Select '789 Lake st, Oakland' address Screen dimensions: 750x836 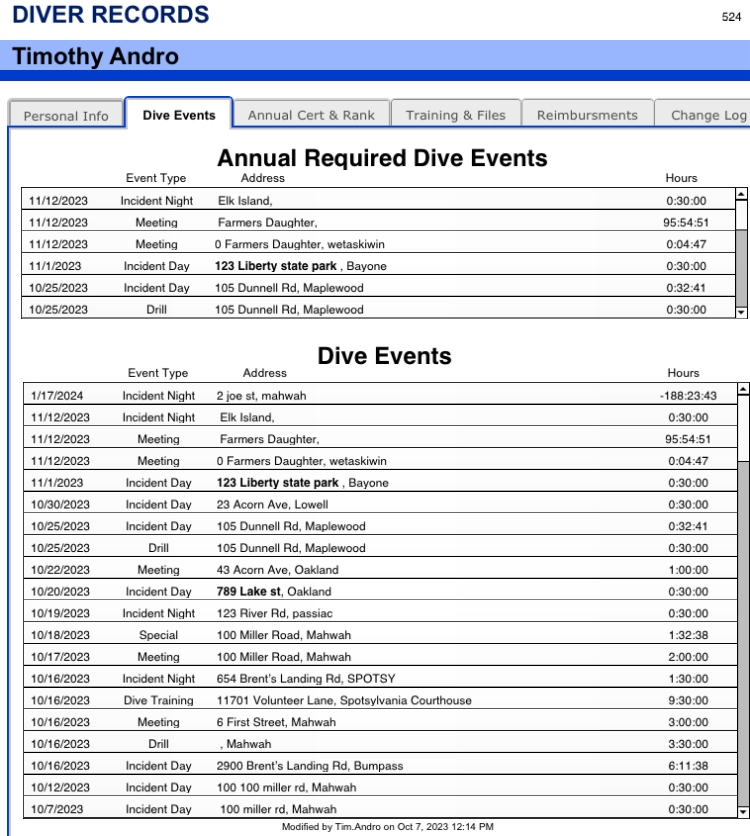[273, 591]
